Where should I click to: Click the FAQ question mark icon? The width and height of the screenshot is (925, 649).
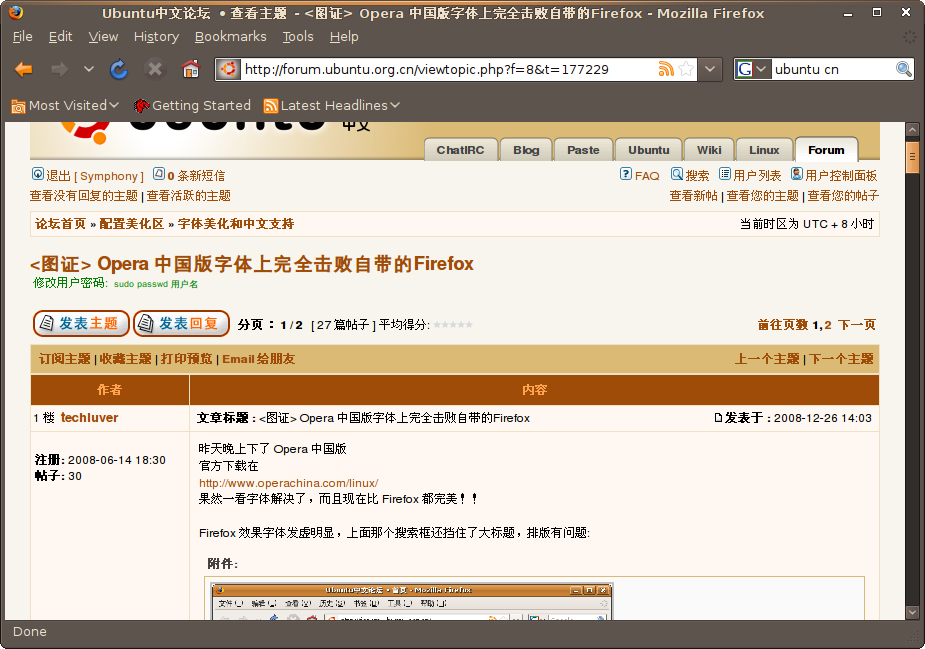626,174
